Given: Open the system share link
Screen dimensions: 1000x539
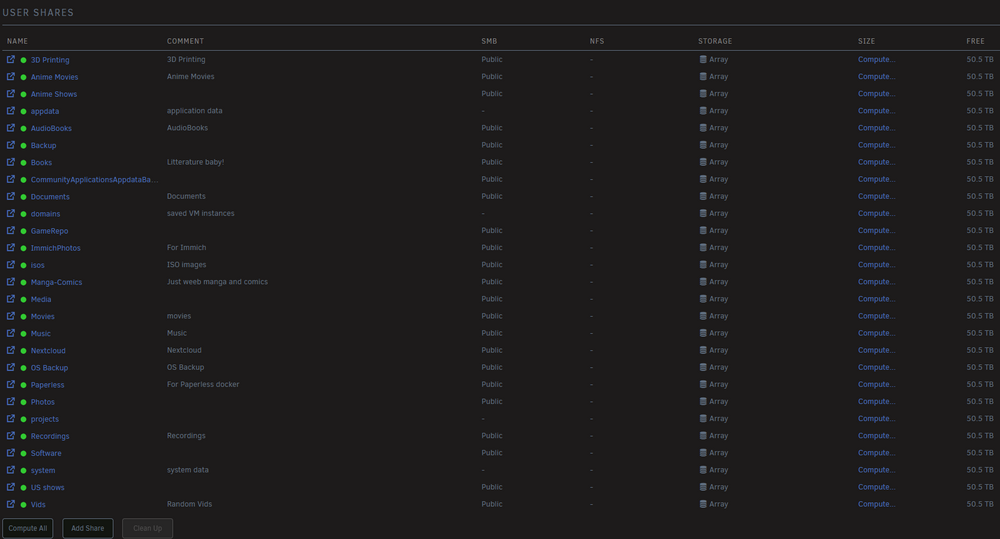Looking at the screenshot, I should point(43,471).
